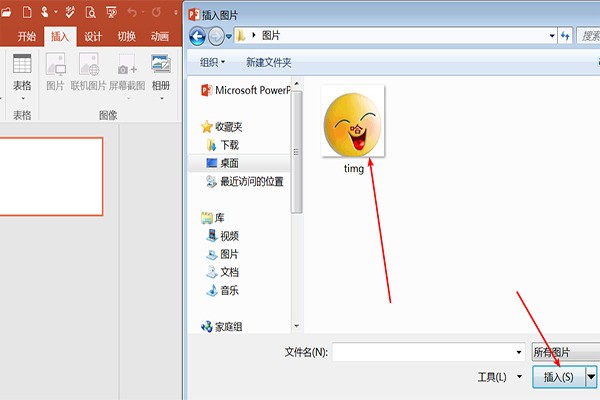
Task: Open the arrow next to 插入(S) button
Action: pos(591,377)
